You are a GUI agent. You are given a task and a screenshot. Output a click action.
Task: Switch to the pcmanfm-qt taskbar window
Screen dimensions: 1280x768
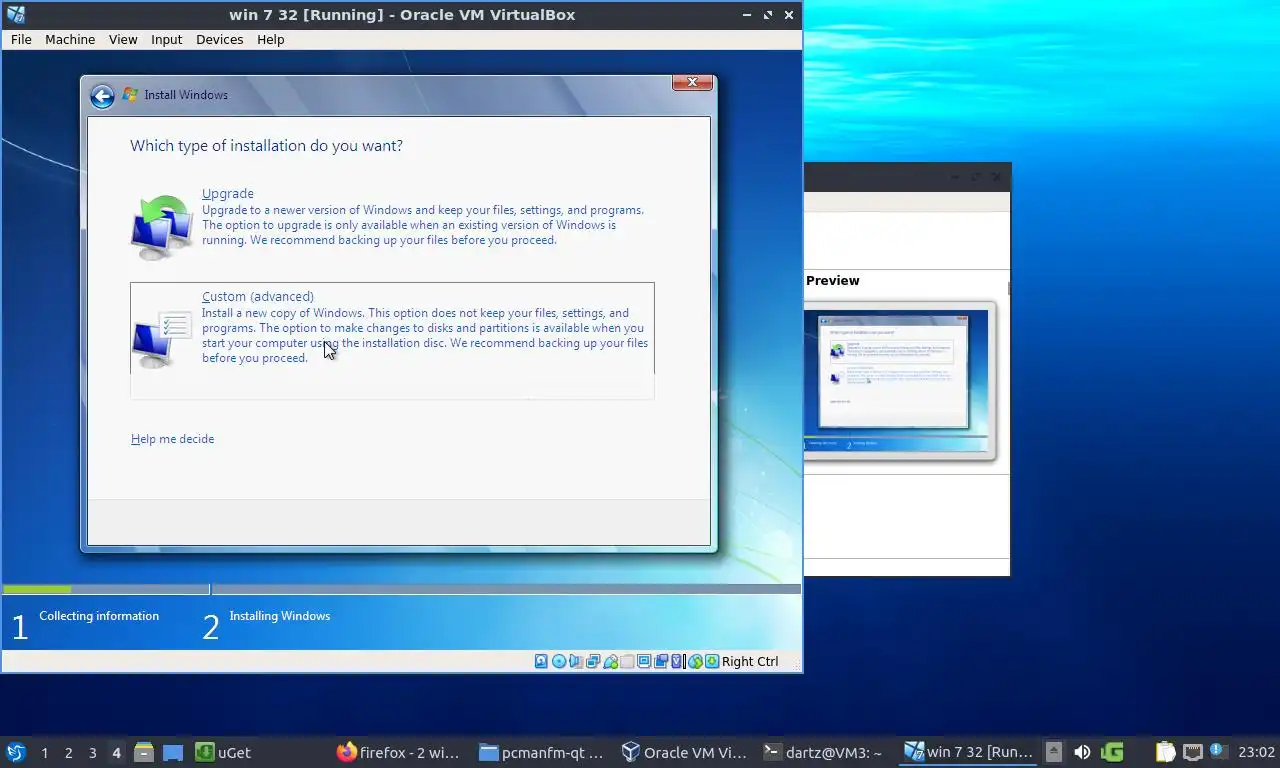541,752
